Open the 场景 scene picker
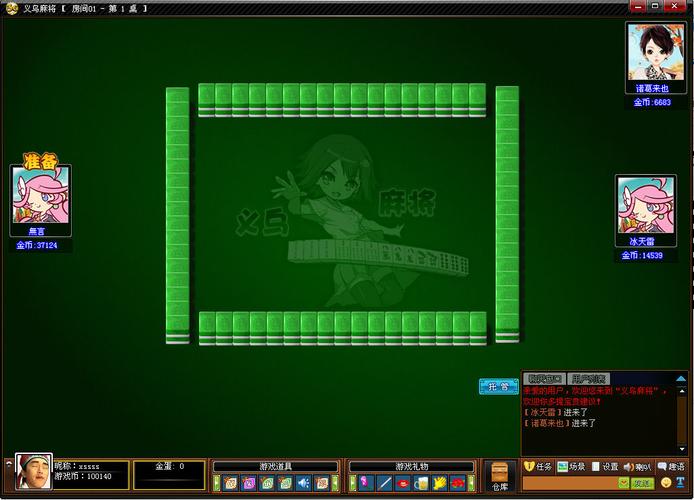Screen dimensions: 694x500 point(571,466)
